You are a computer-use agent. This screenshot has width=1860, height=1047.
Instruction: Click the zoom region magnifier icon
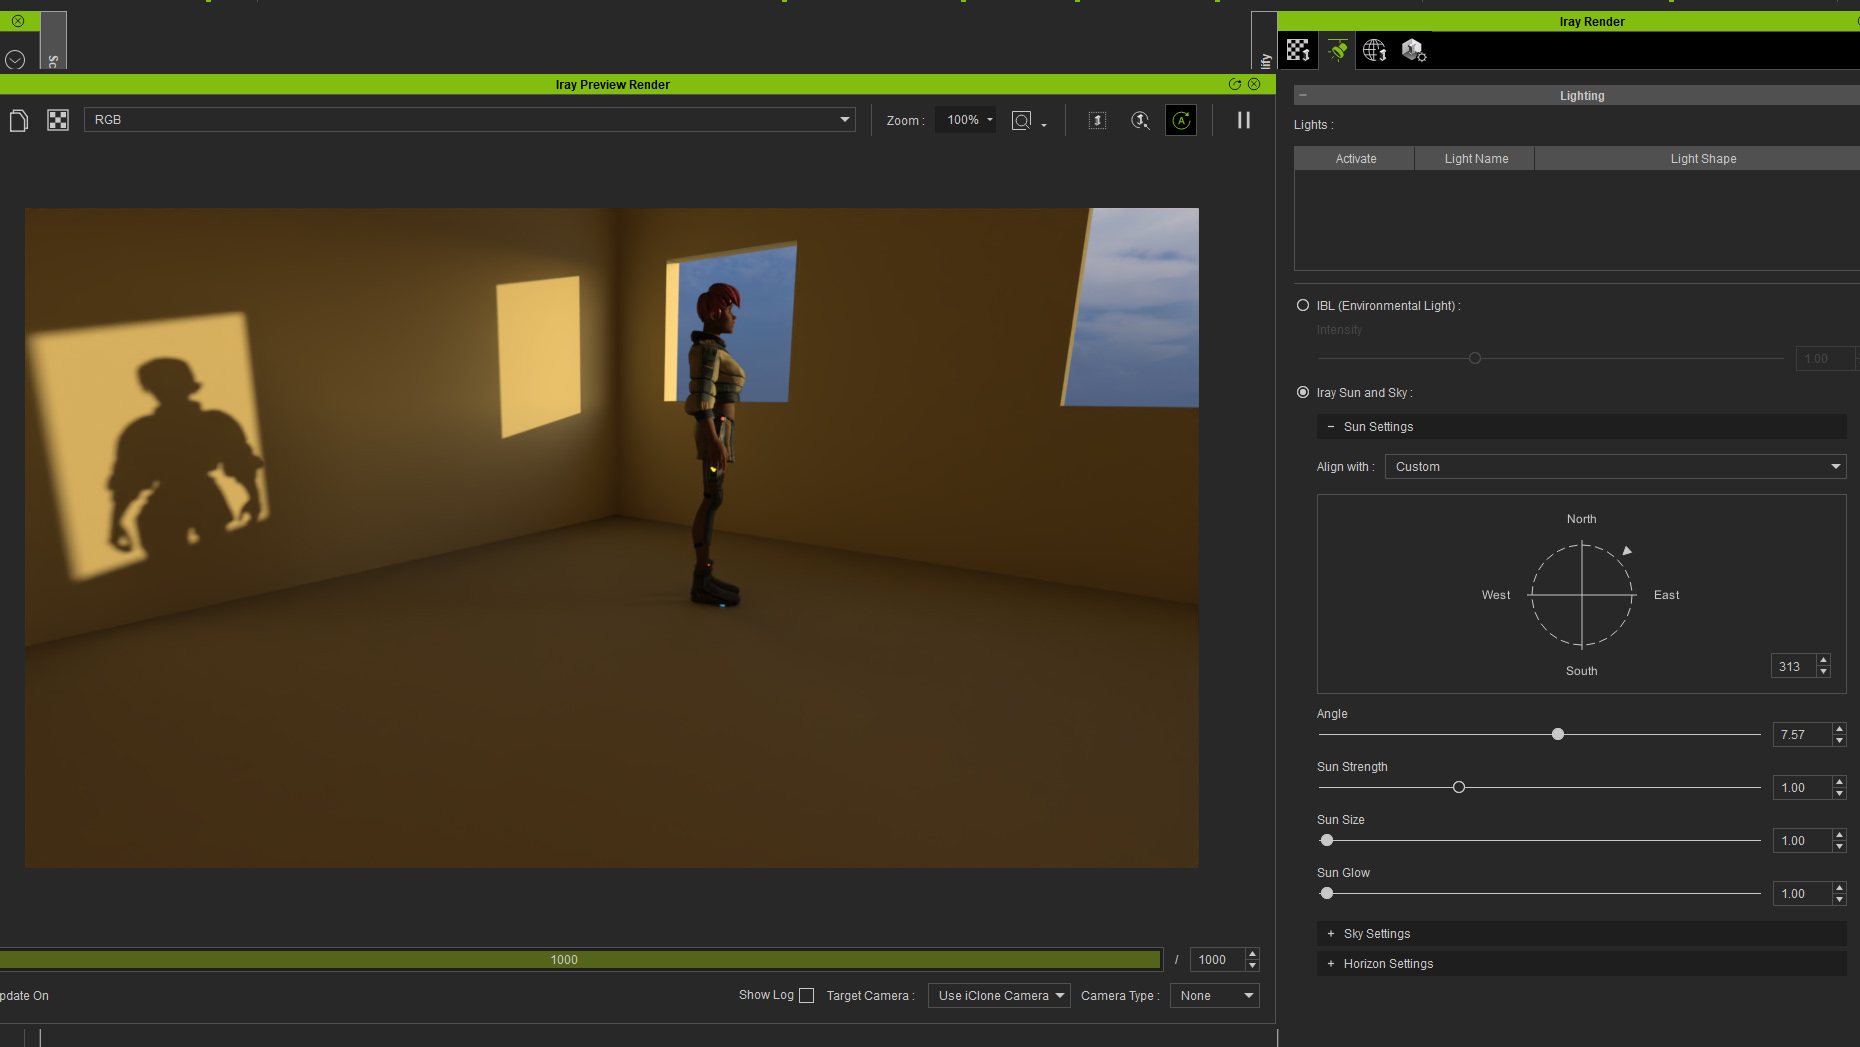point(1021,121)
